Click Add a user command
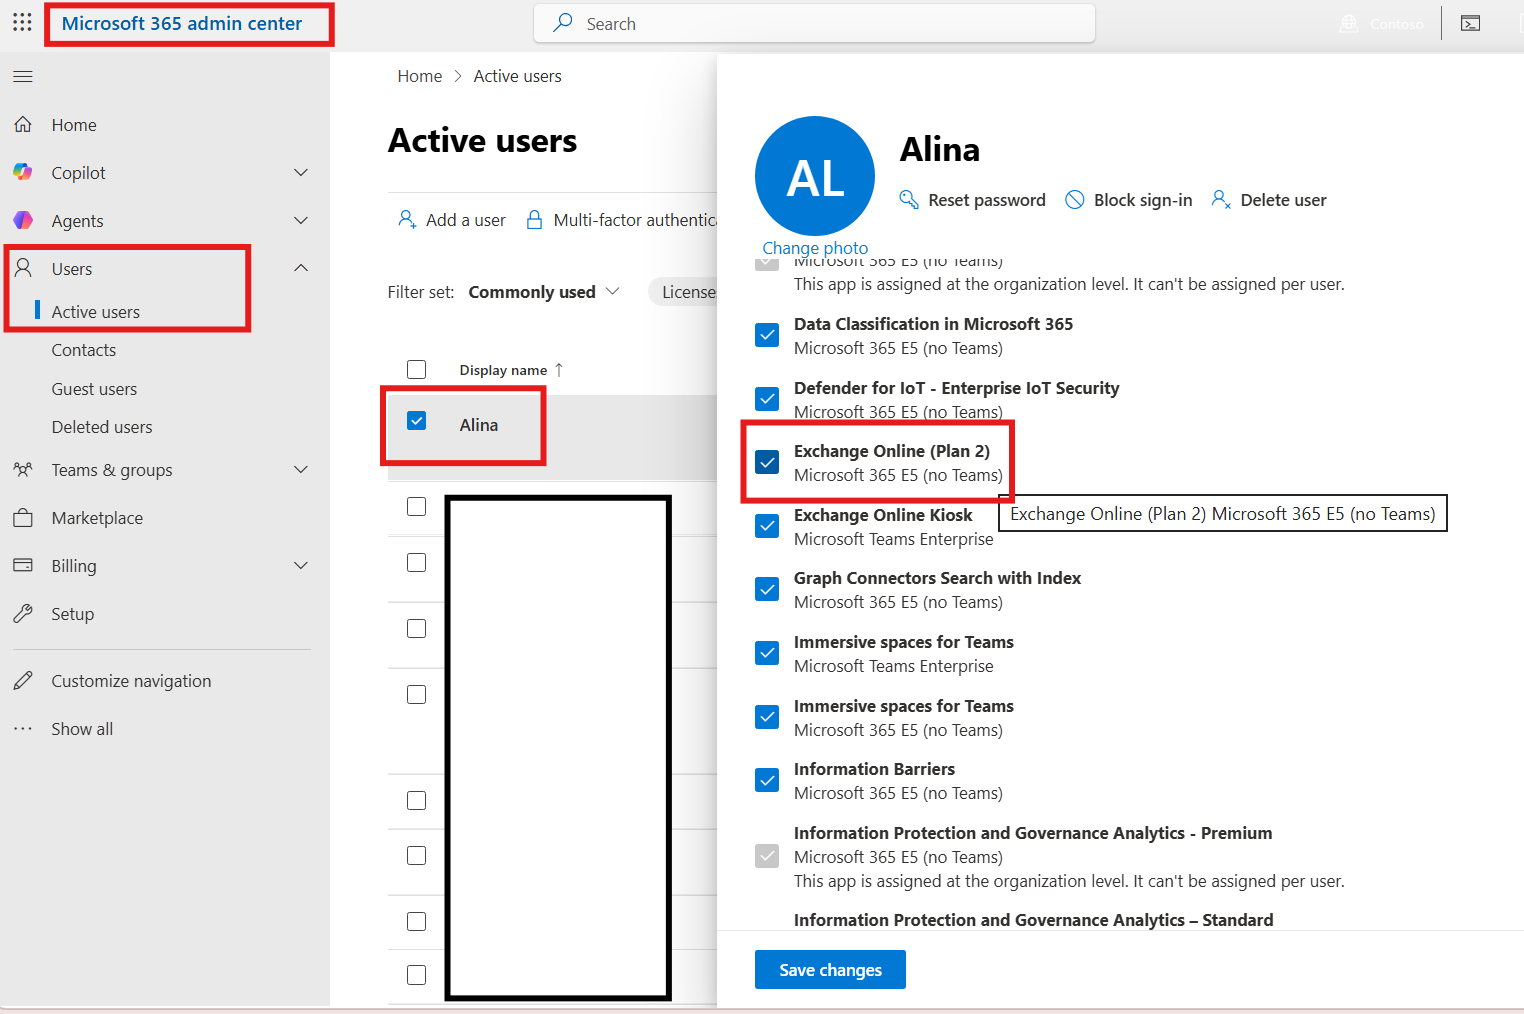Viewport: 1524px width, 1014px height. [452, 220]
